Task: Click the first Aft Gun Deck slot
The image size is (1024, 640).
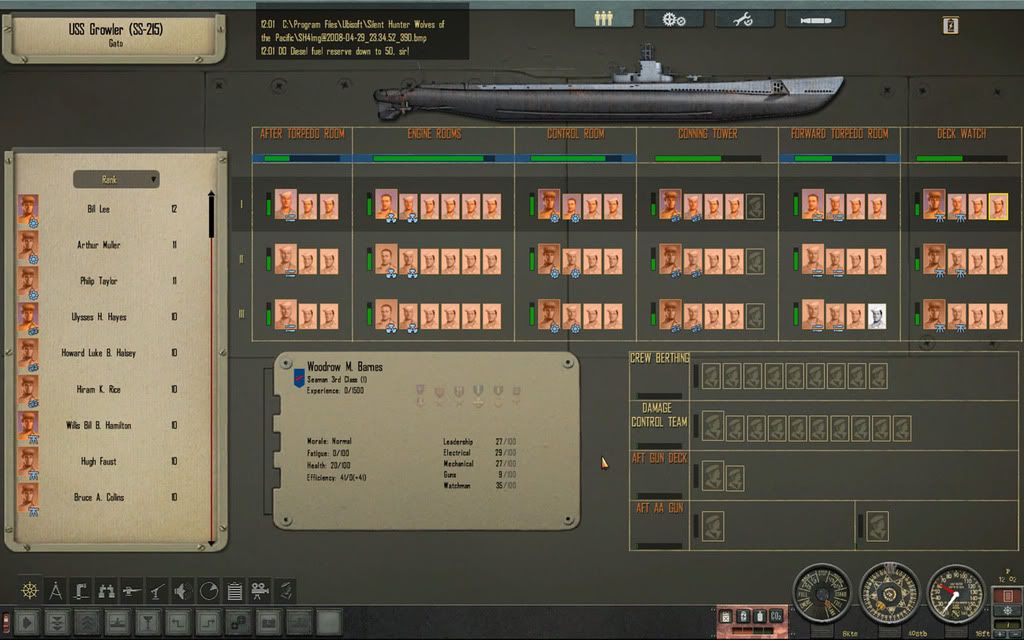Action: click(x=712, y=475)
